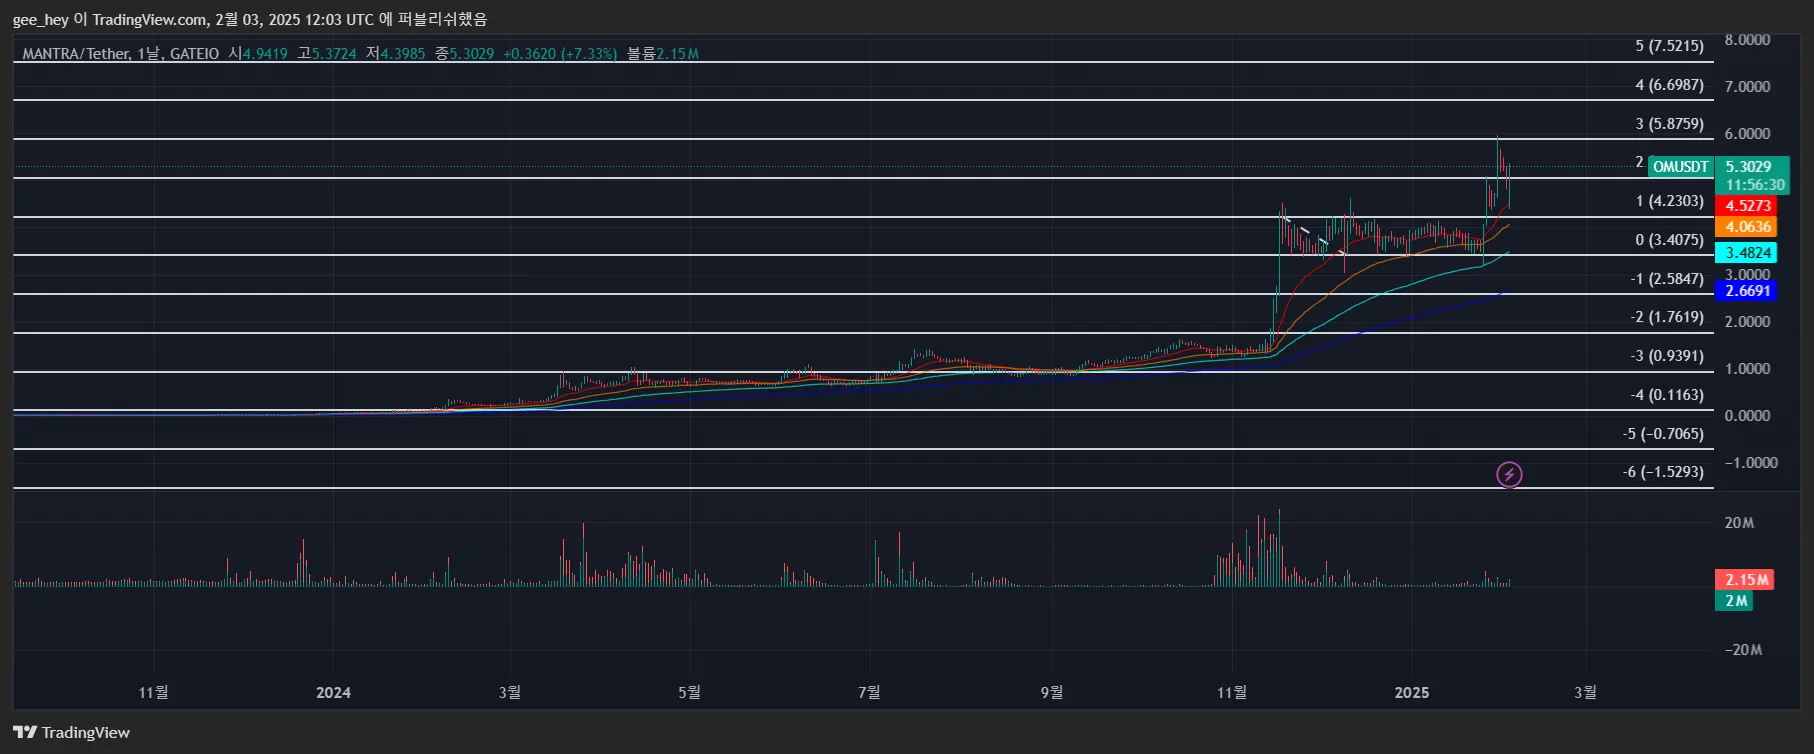The height and width of the screenshot is (754, 1814).
Task: Click the cyan 3.4824 moving average label
Action: [1747, 253]
